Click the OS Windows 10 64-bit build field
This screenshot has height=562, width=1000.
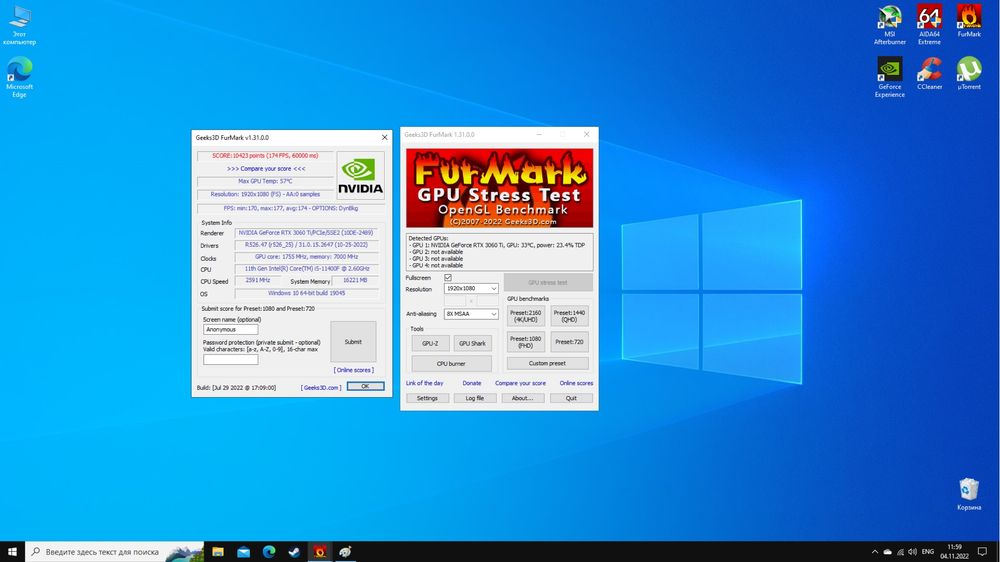click(x=306, y=293)
